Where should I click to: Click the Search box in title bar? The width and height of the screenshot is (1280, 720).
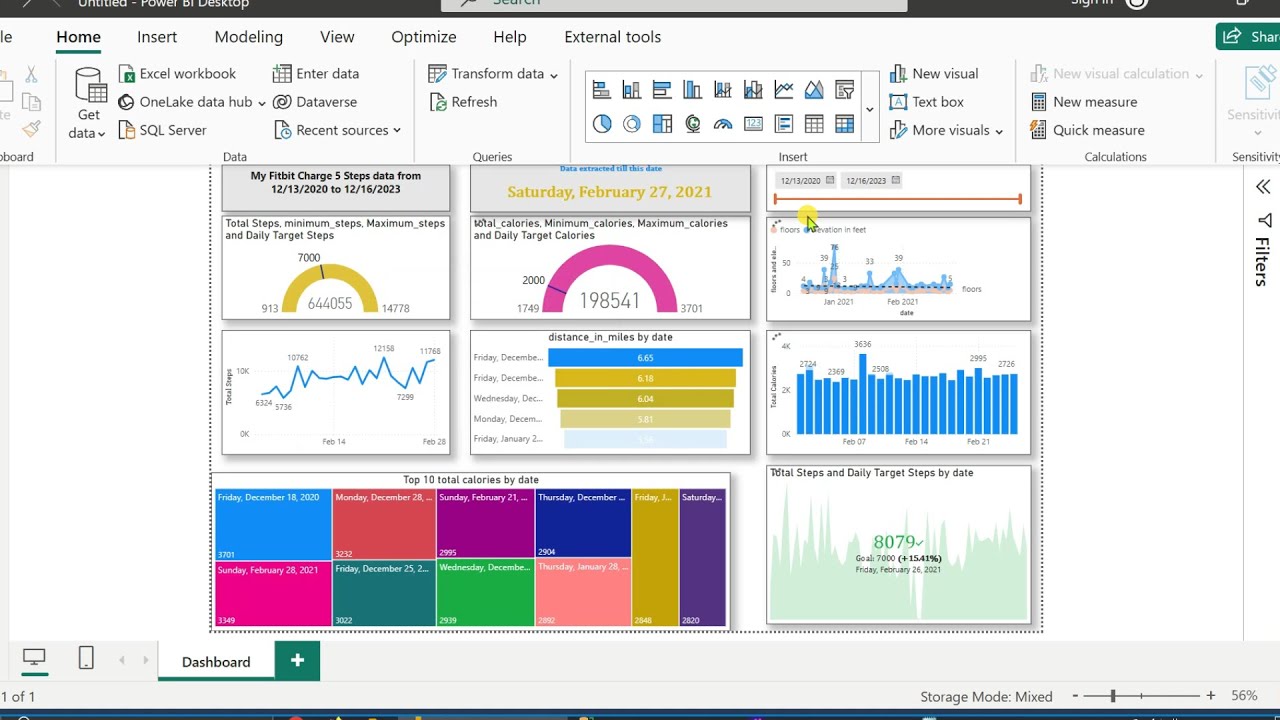(674, 4)
